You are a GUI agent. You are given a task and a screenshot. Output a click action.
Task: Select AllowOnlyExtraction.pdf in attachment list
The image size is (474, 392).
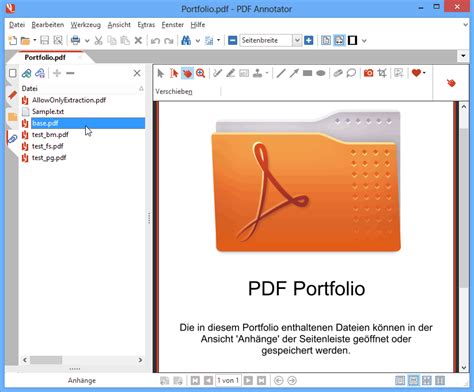coord(69,100)
